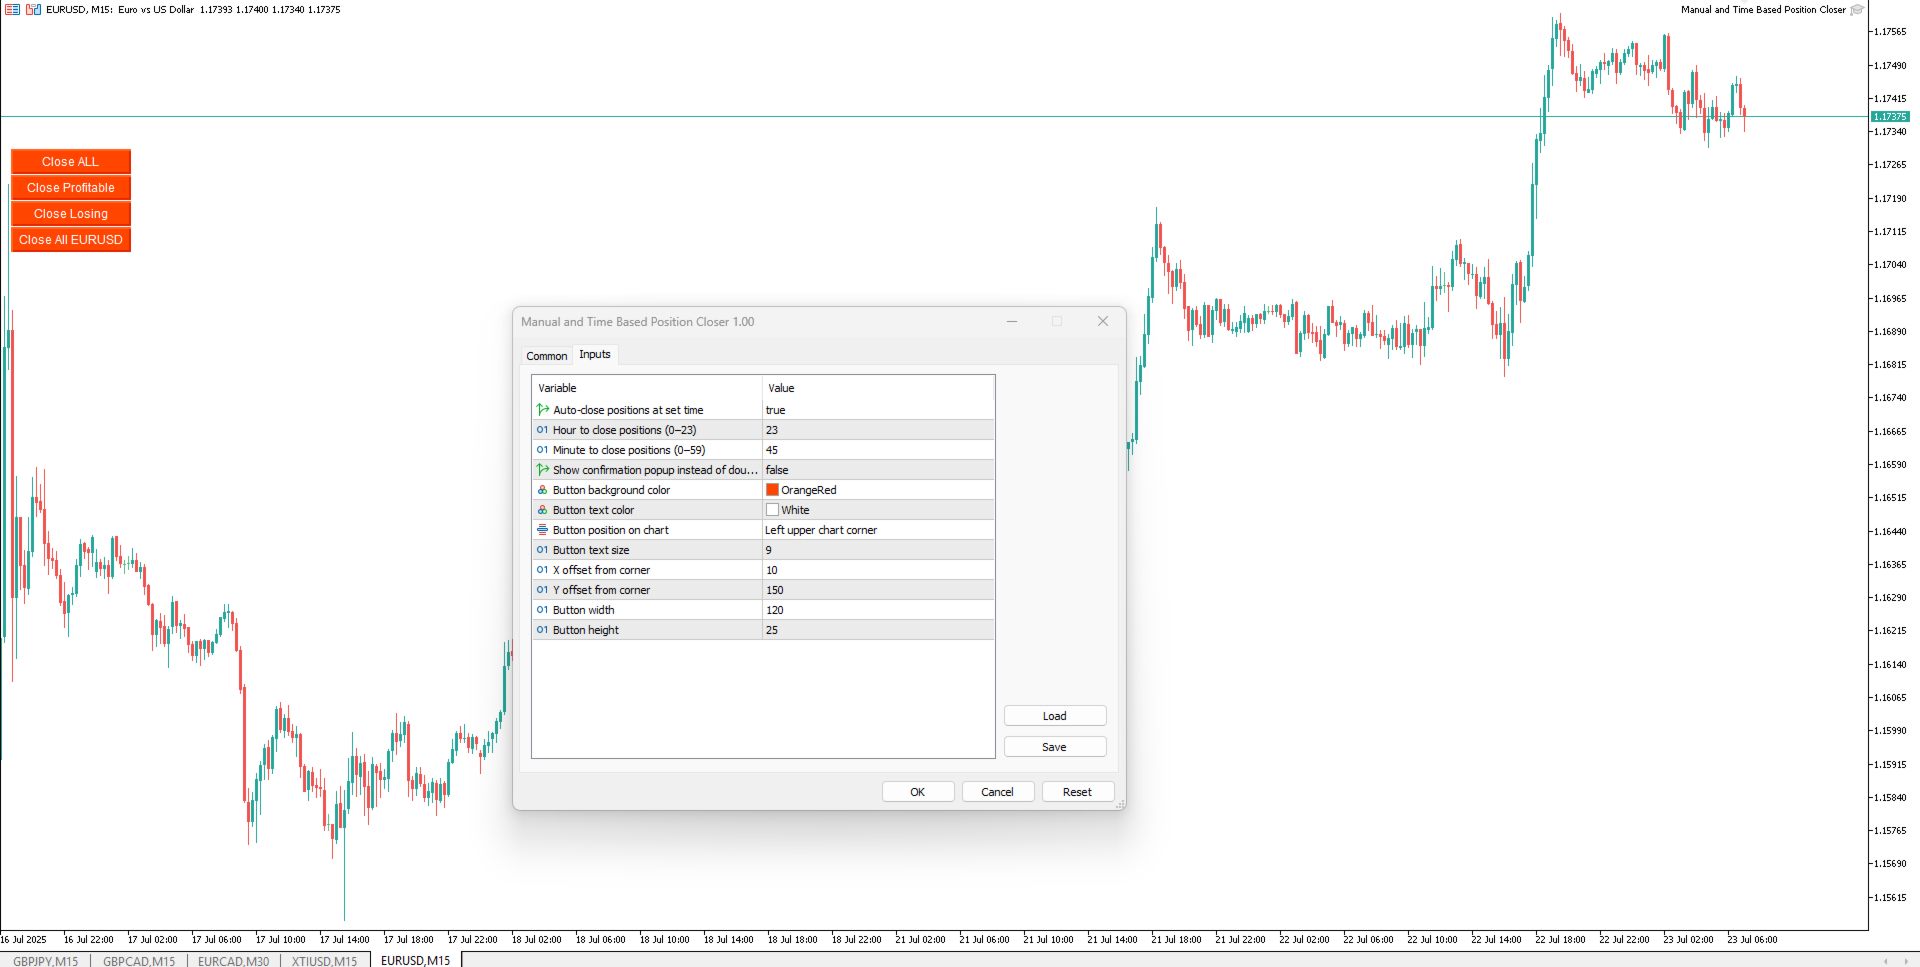Image resolution: width=1920 pixels, height=967 pixels.
Task: Click Close Losing chart button
Action: pyautogui.click(x=71, y=214)
